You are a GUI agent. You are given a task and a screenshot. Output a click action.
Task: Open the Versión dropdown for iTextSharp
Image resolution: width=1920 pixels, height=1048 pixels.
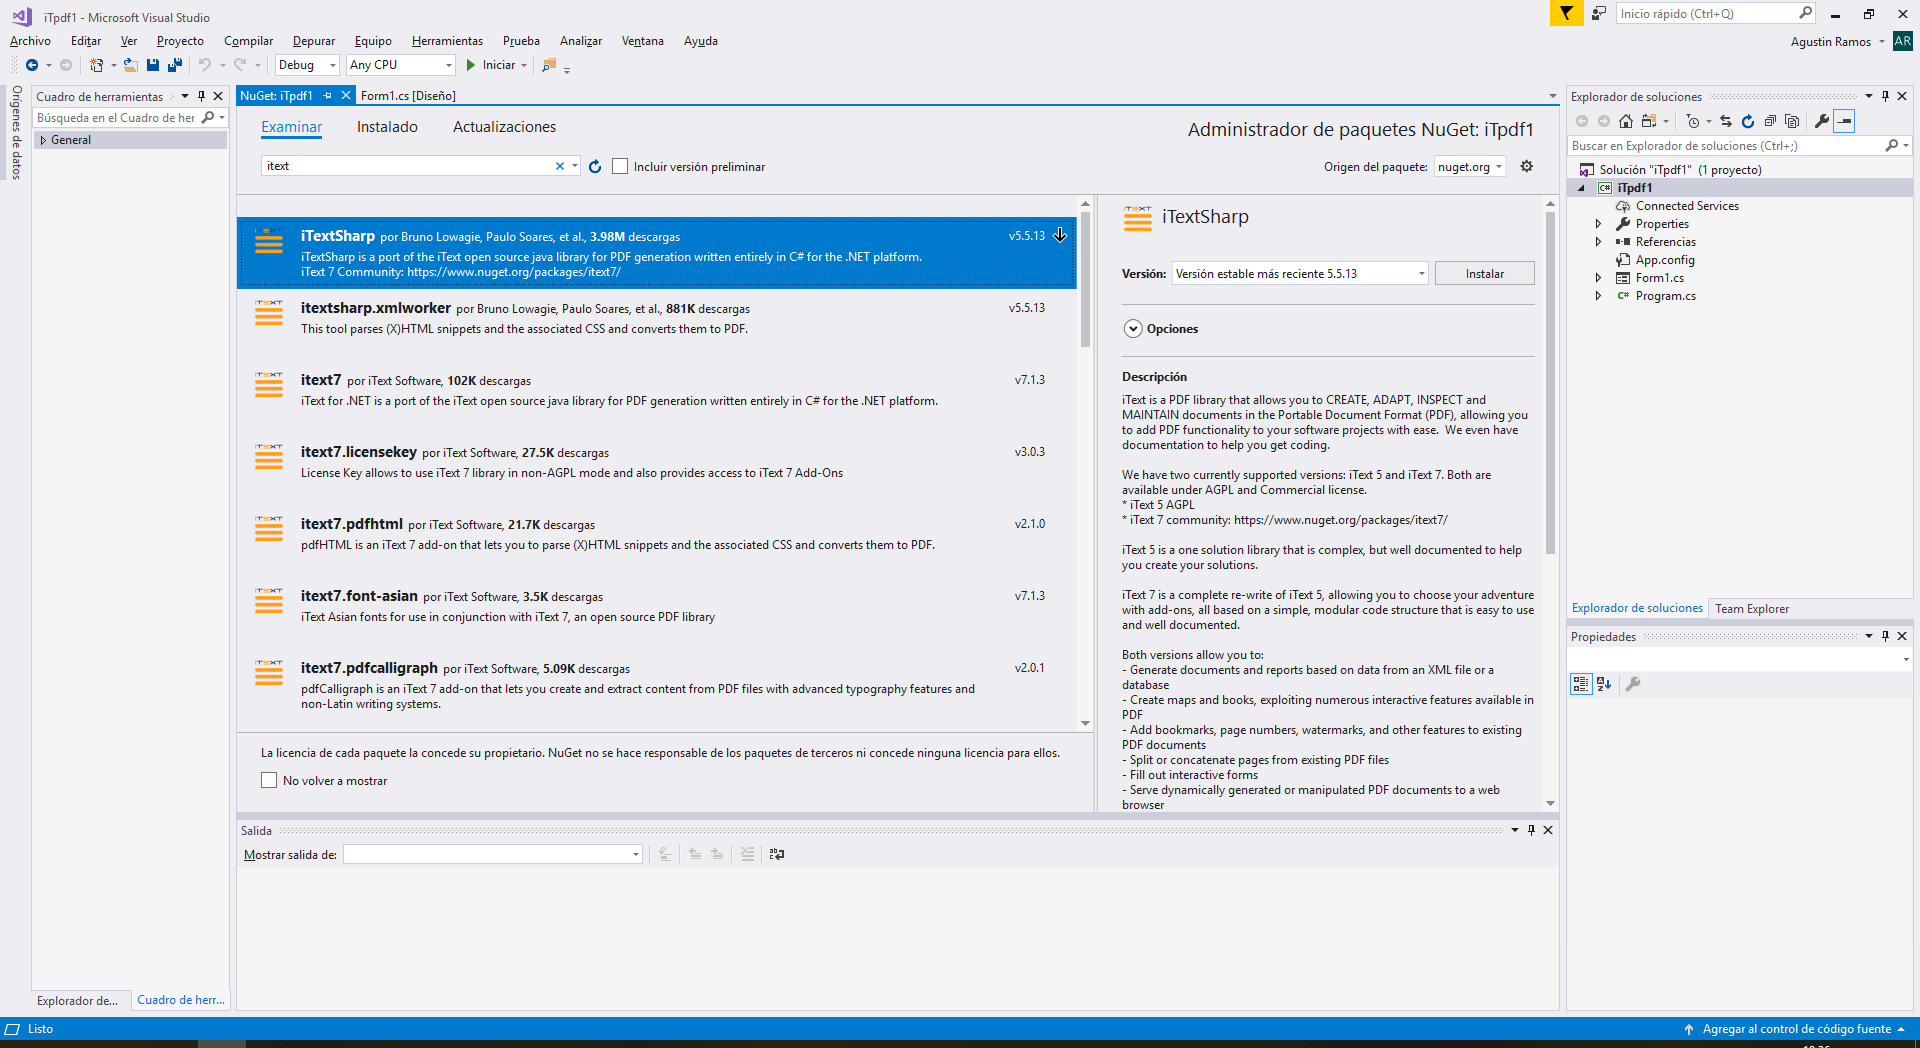pos(1300,274)
